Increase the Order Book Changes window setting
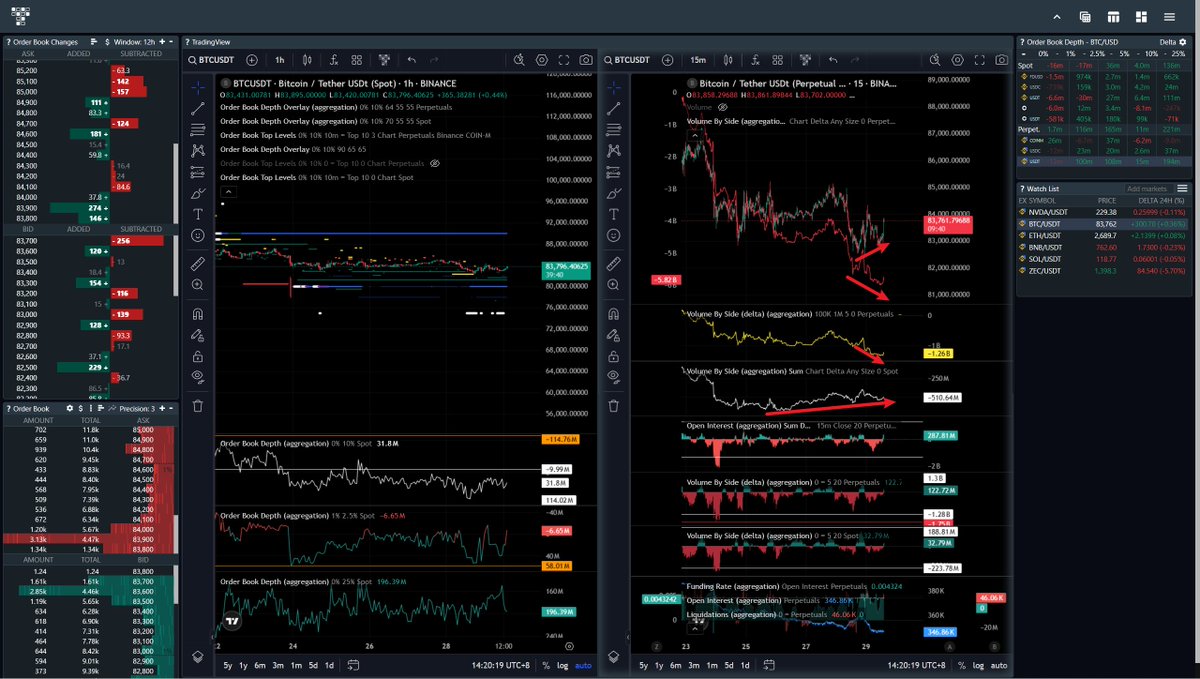Image resolution: width=1200 pixels, height=679 pixels. click(161, 42)
